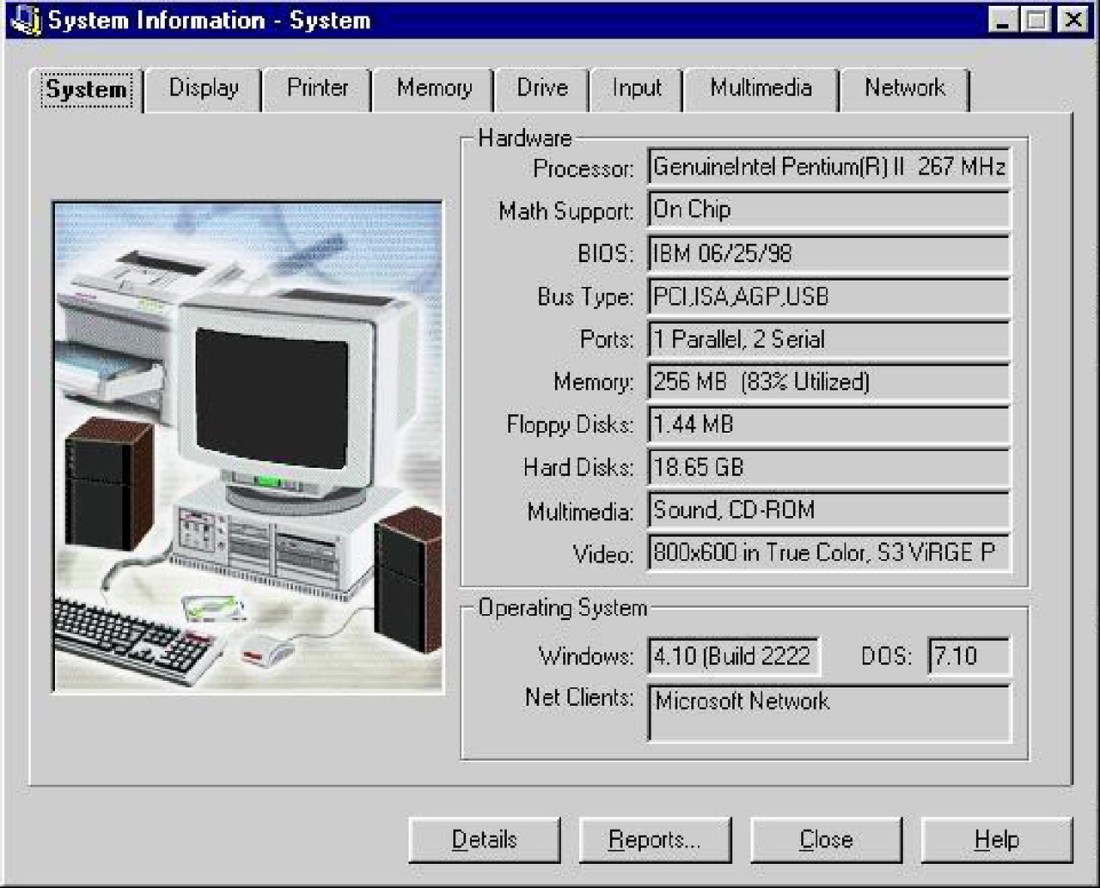Open the Input tab
The width and height of the screenshot is (1100, 888).
(x=637, y=89)
